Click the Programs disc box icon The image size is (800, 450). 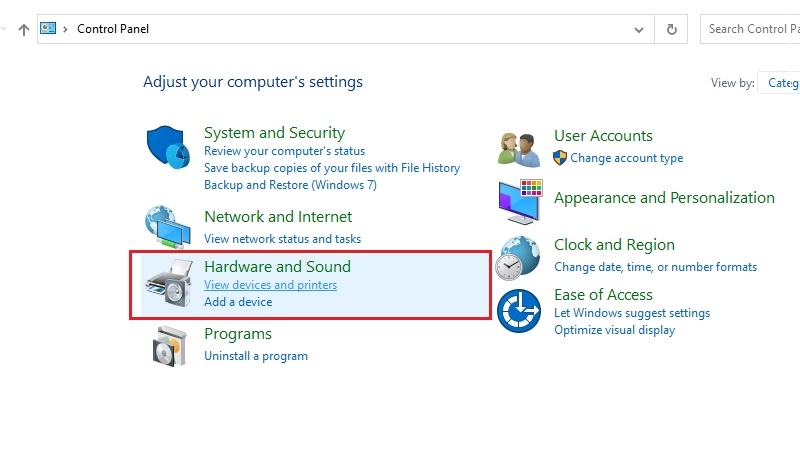(168, 345)
